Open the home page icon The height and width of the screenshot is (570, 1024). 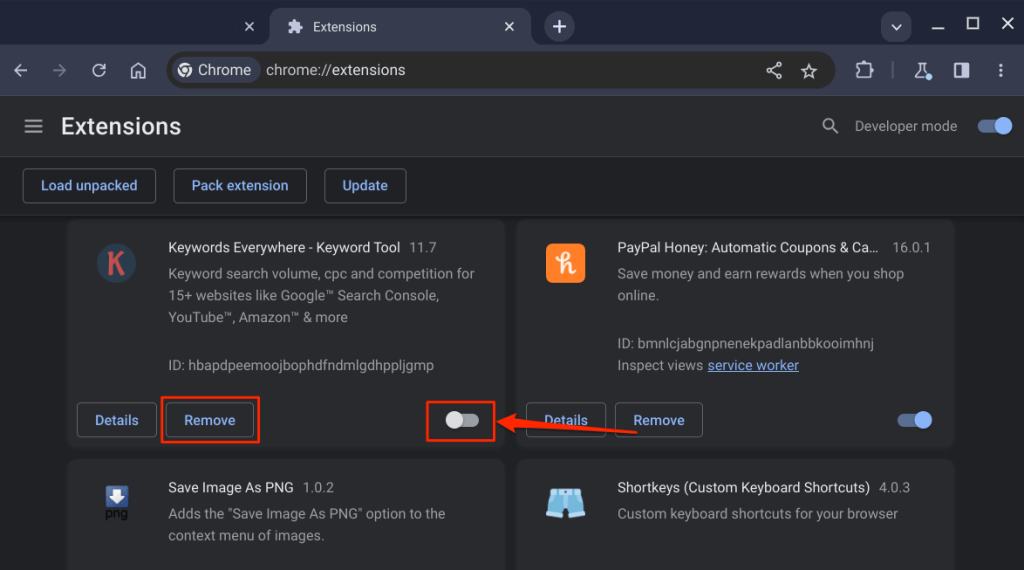tap(138, 70)
